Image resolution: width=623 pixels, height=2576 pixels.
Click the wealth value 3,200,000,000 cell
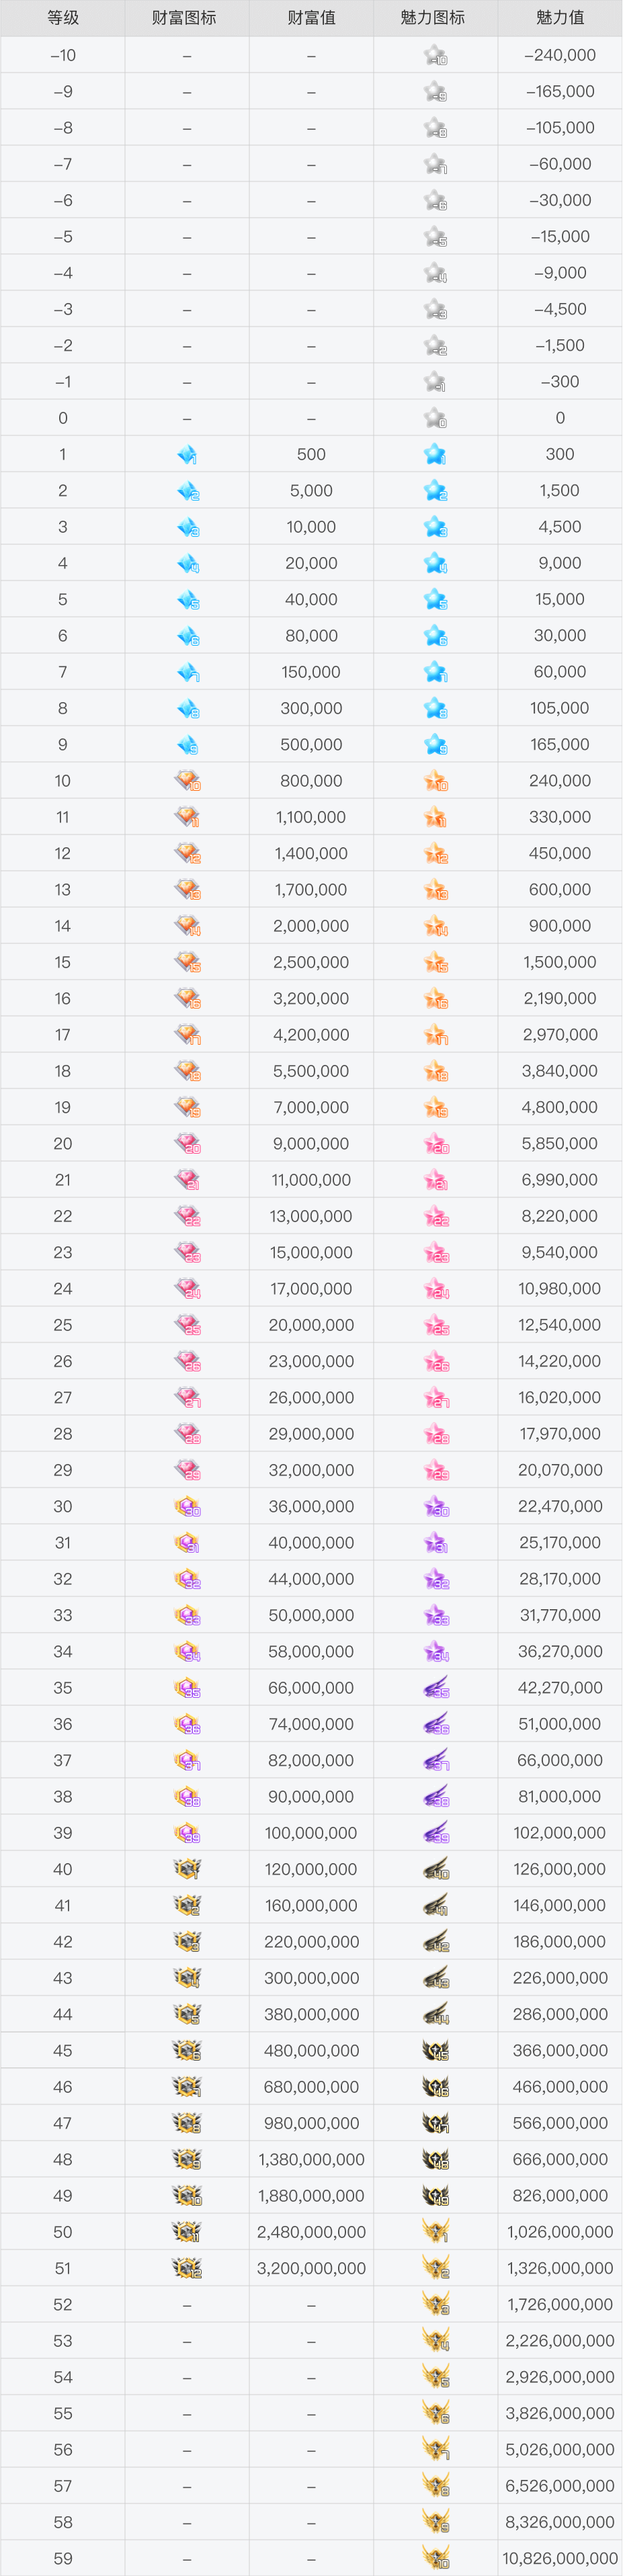pos(311,2268)
